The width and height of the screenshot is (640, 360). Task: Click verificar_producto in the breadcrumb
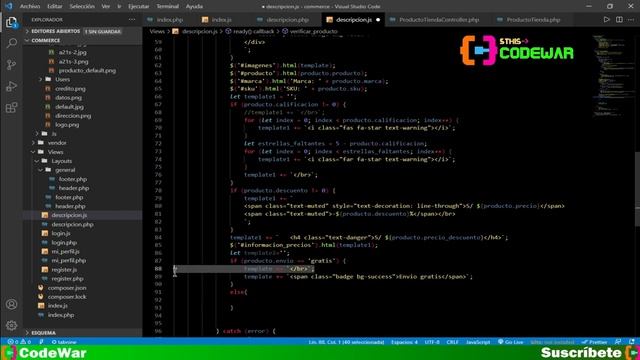click(x=313, y=31)
